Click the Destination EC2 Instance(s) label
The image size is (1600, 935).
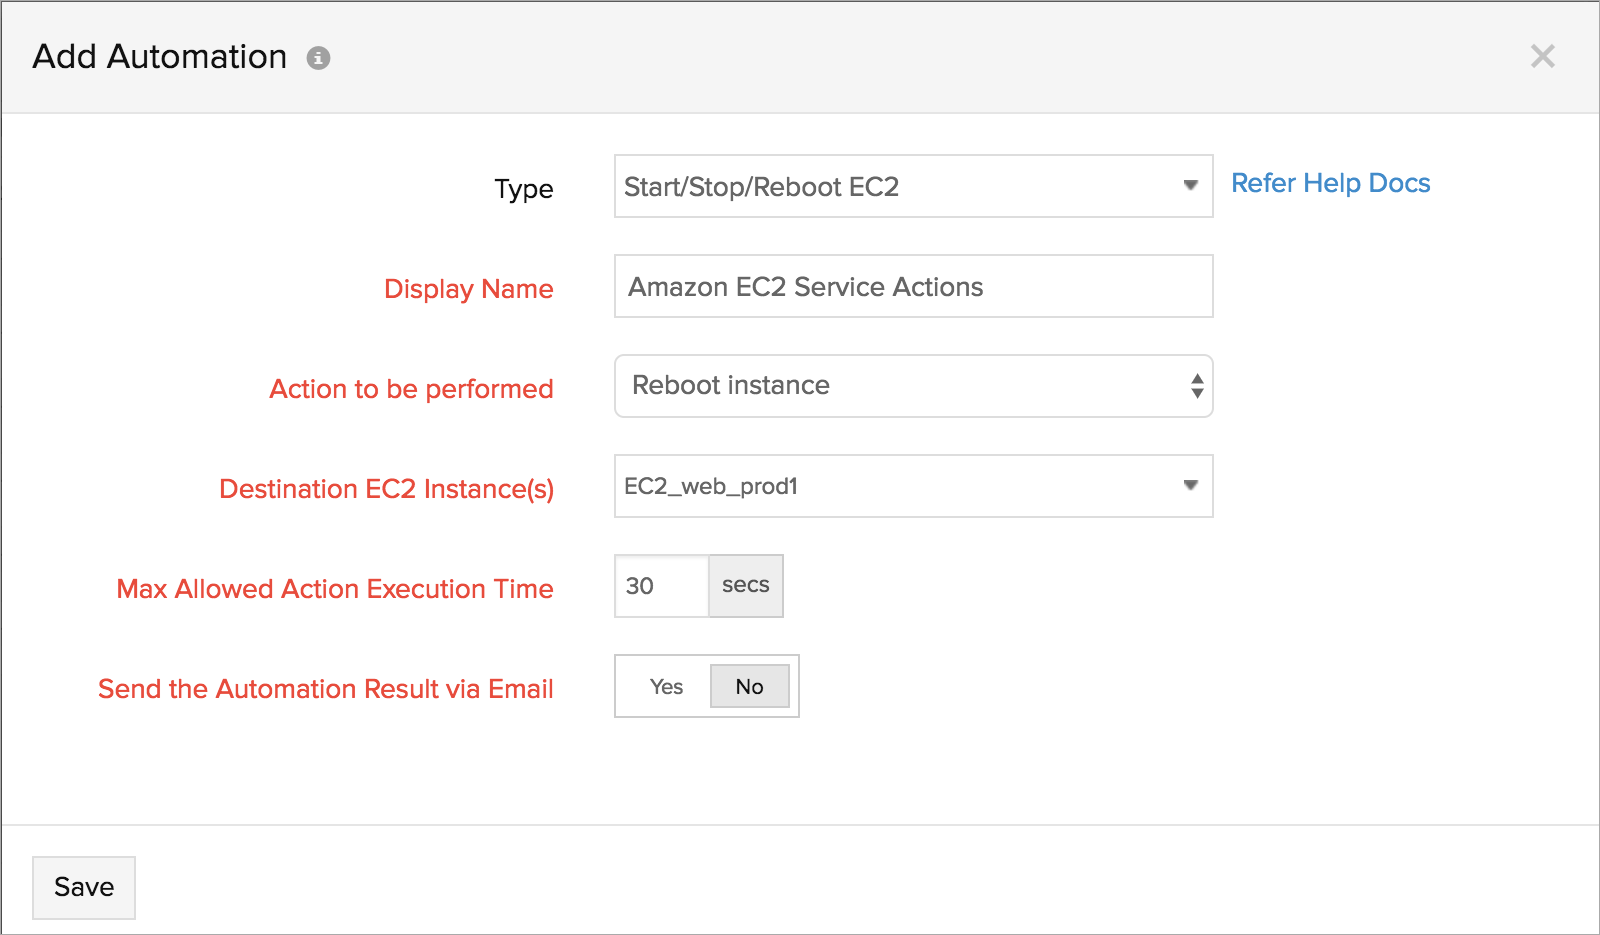[x=386, y=489]
